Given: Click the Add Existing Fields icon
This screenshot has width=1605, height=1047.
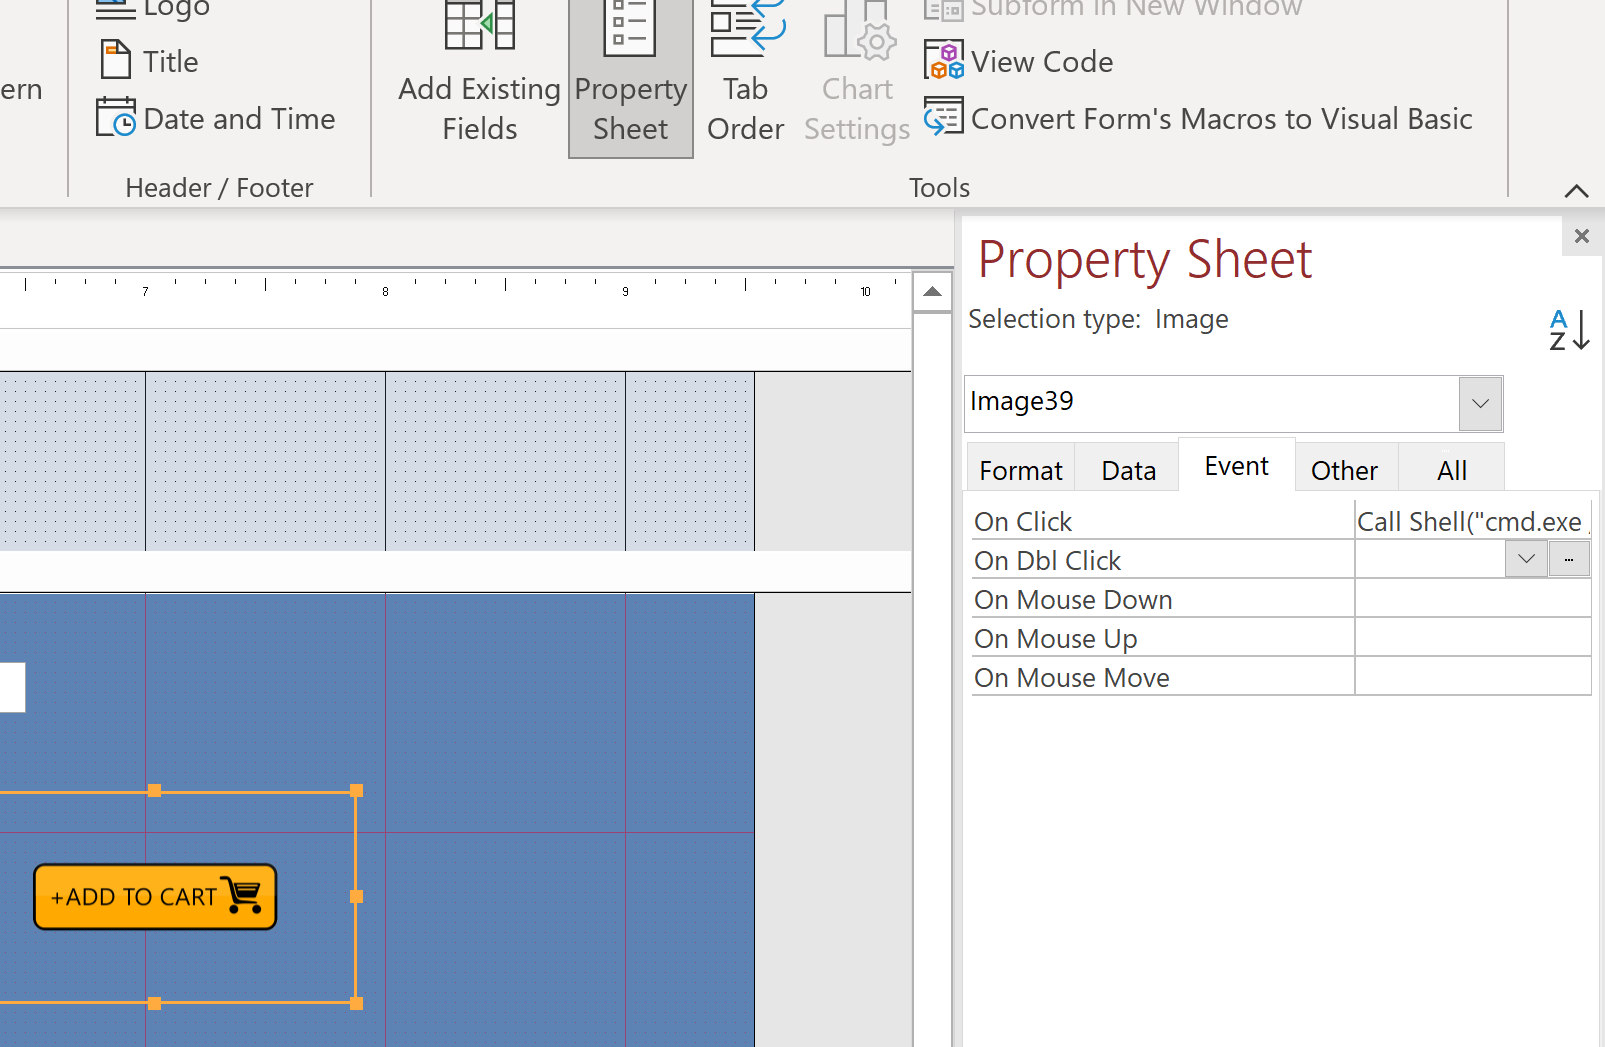Looking at the screenshot, I should click(479, 27).
